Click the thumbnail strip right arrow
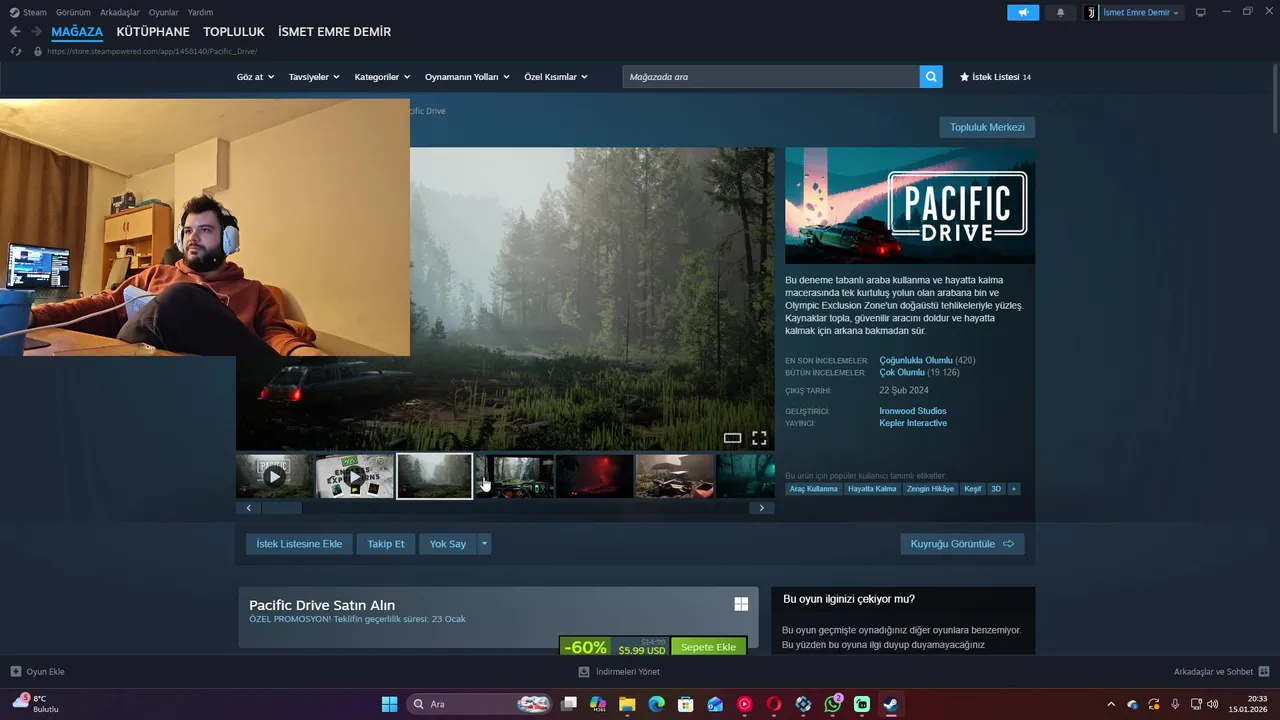 [x=761, y=508]
